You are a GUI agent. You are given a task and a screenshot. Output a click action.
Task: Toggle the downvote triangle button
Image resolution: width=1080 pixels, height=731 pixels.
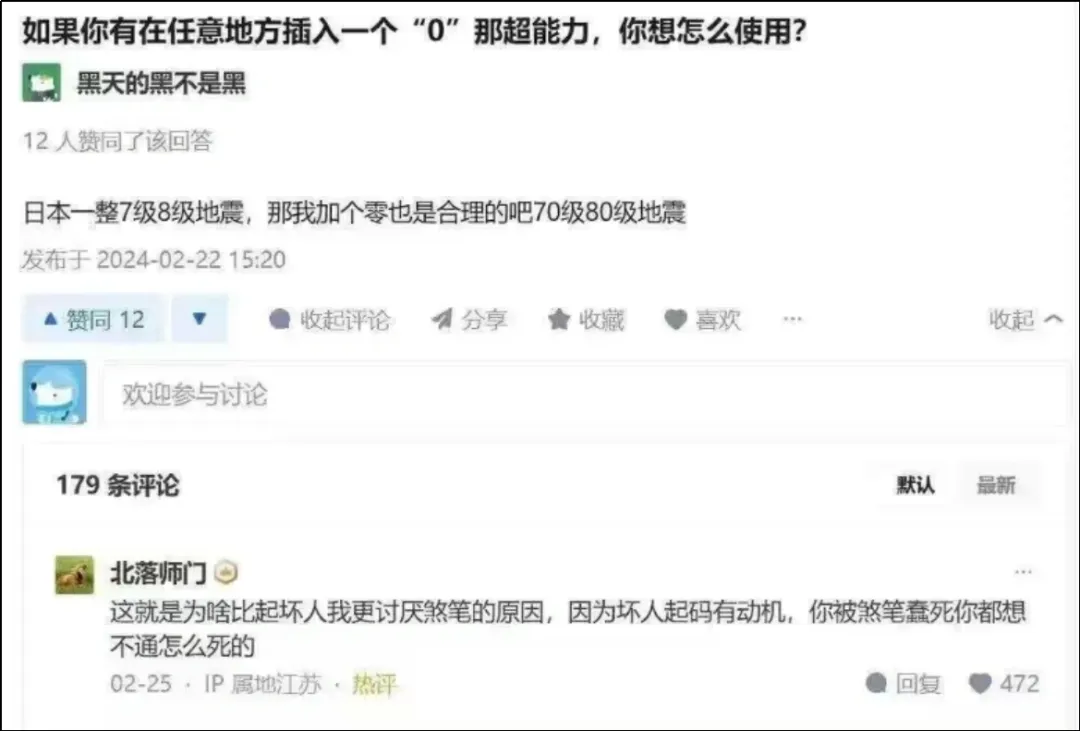point(200,319)
